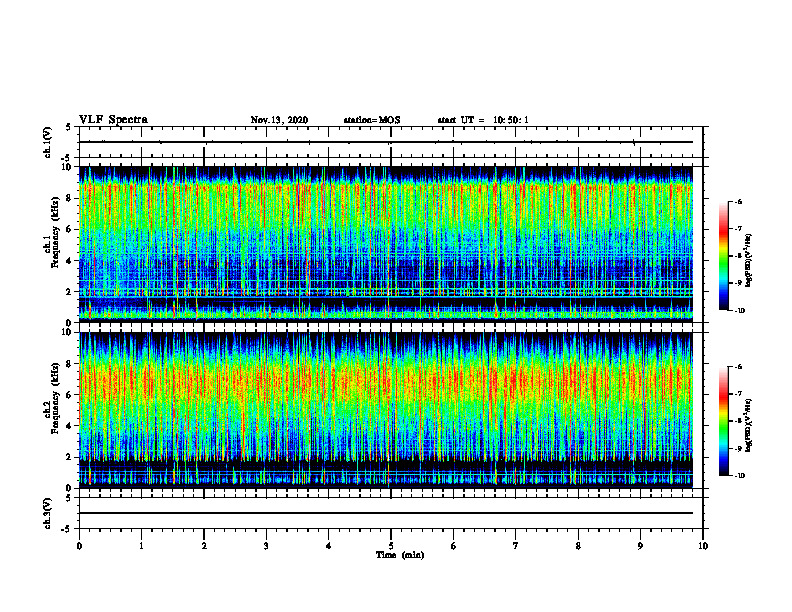Click the "2" tick on the time axis

click(x=204, y=546)
